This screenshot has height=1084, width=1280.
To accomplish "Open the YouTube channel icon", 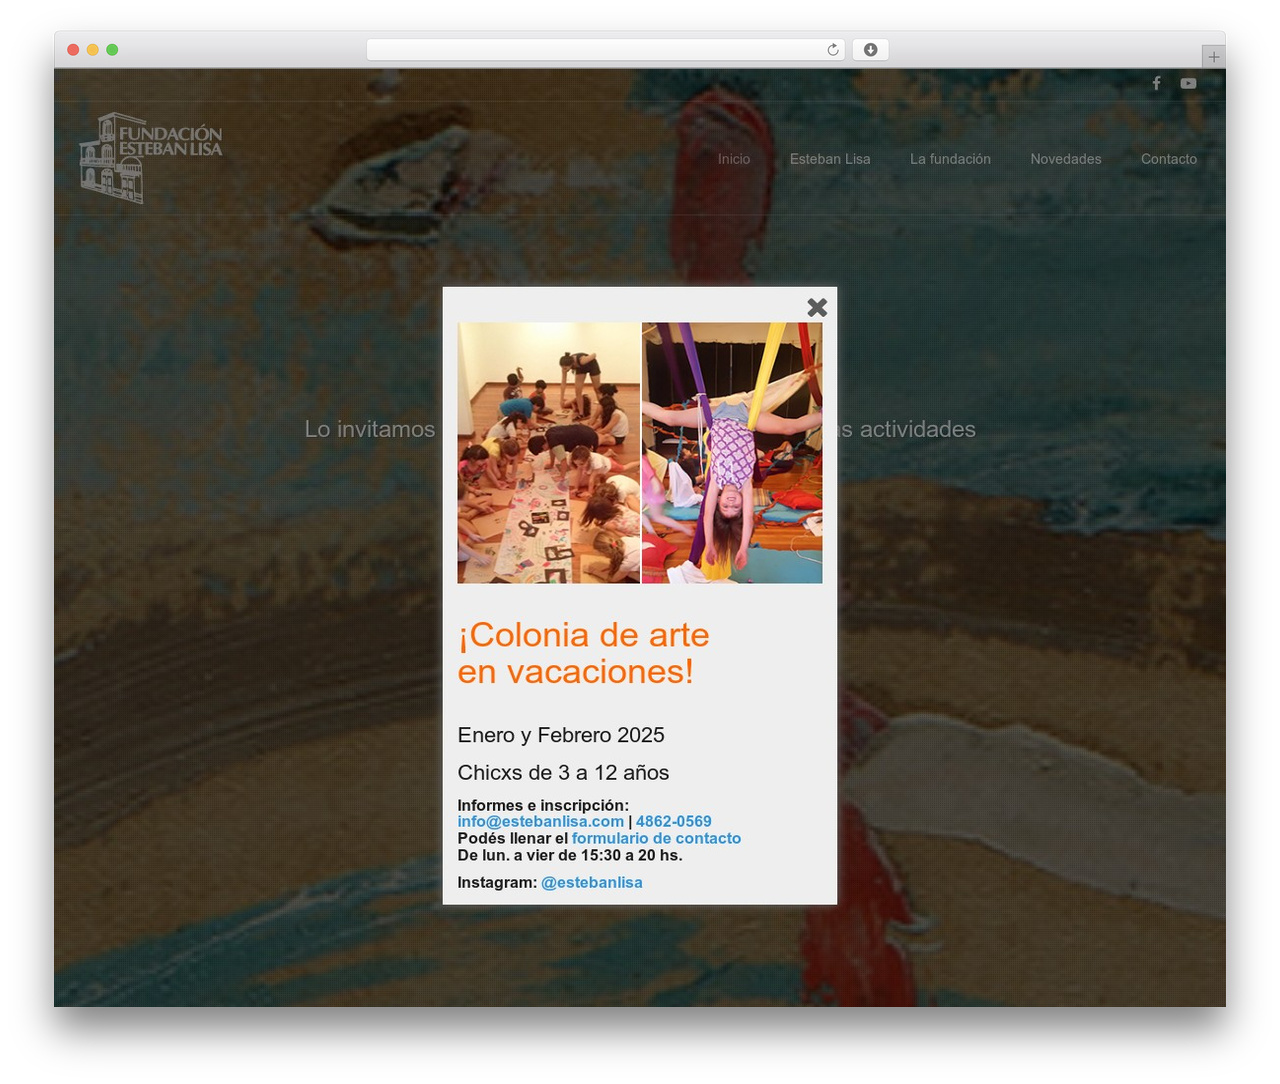I will pyautogui.click(x=1188, y=83).
